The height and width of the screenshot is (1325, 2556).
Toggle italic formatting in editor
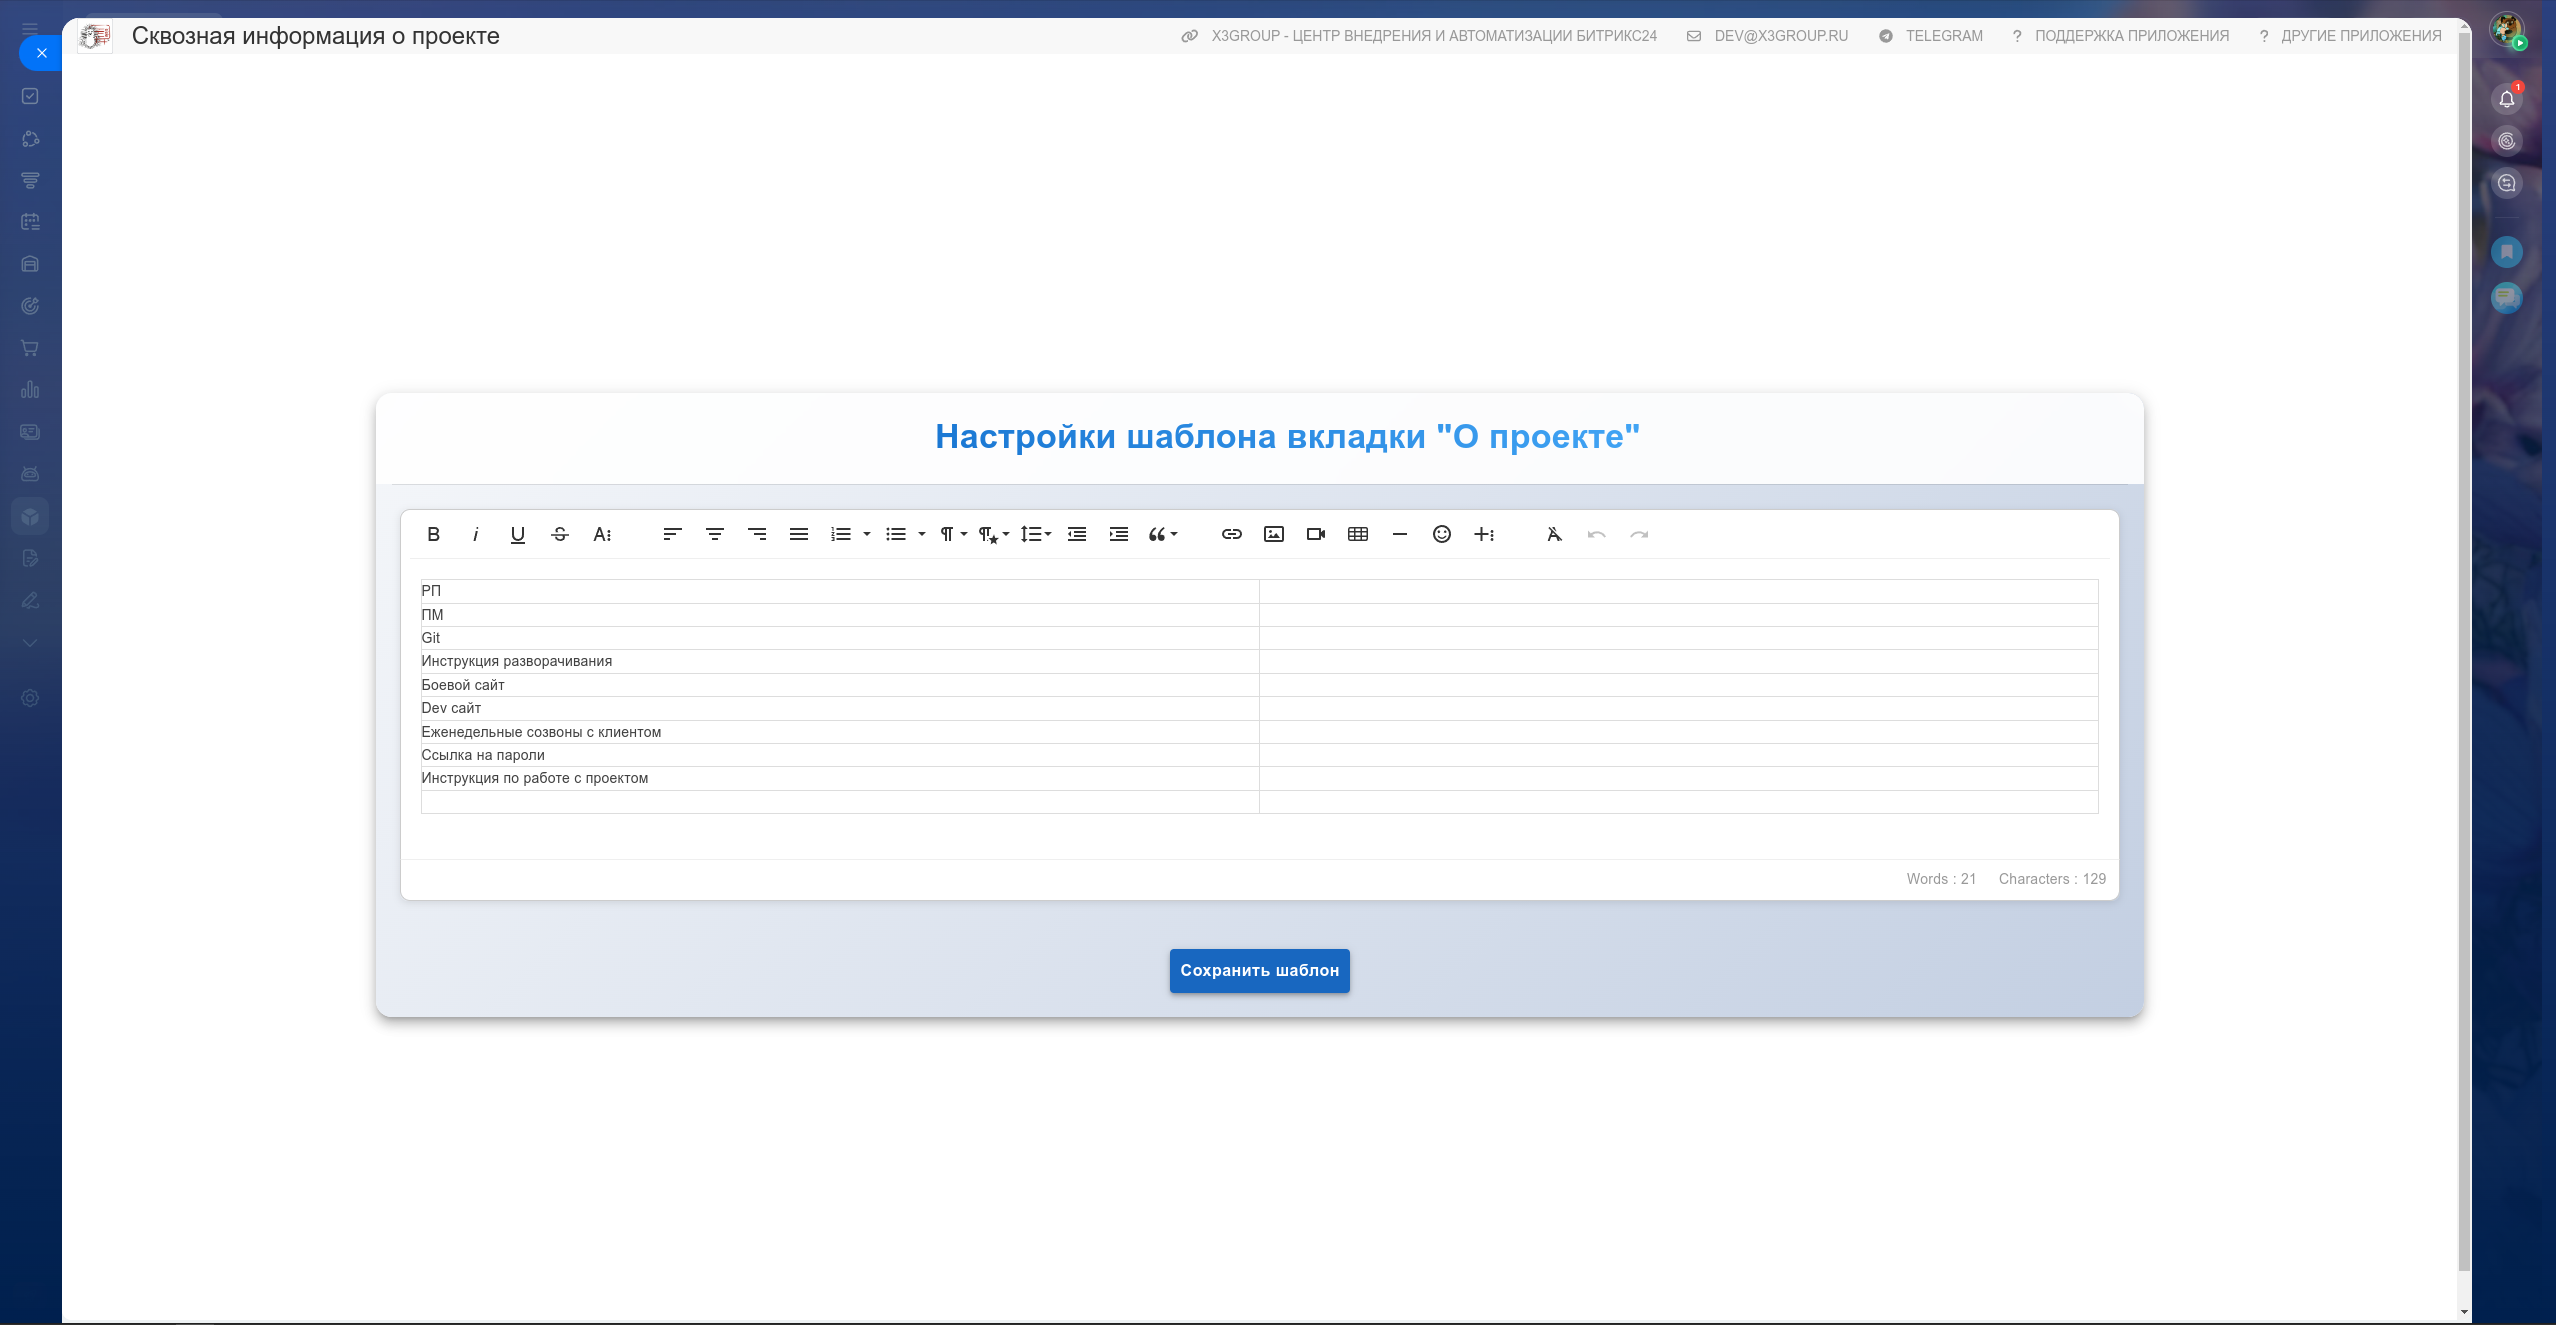476,535
